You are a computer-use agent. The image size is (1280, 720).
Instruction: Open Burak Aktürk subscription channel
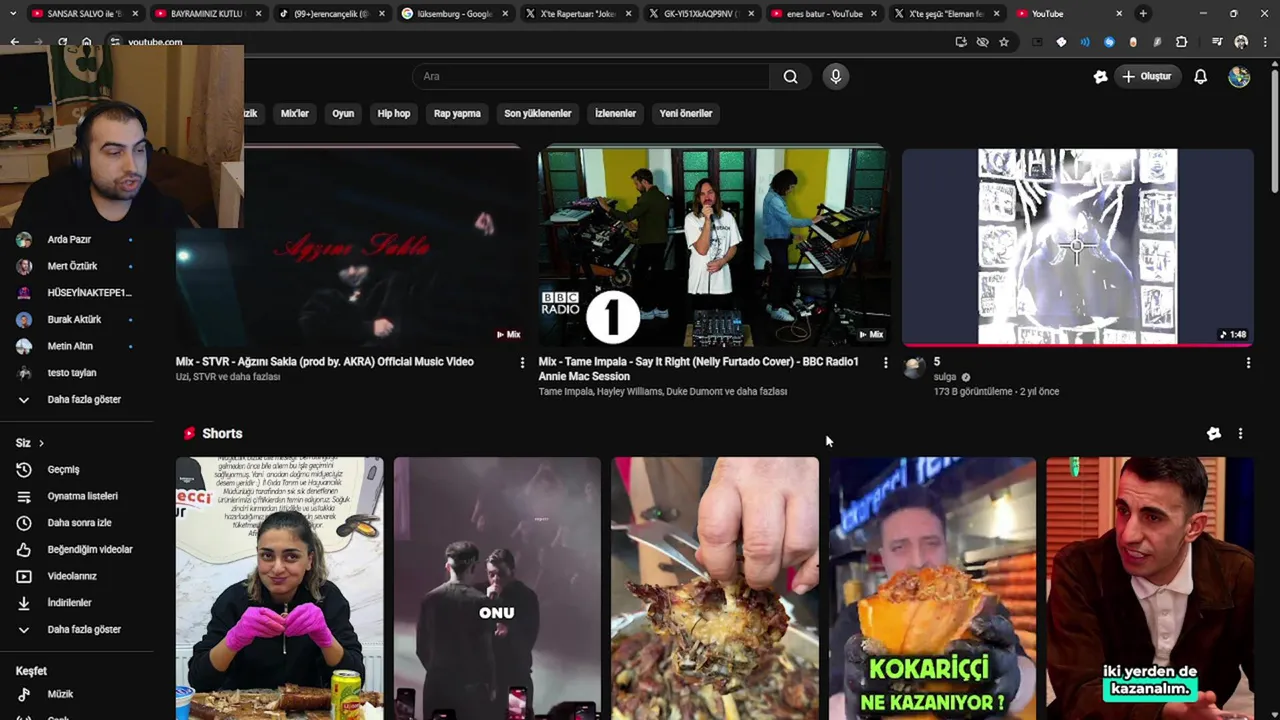[x=75, y=319]
